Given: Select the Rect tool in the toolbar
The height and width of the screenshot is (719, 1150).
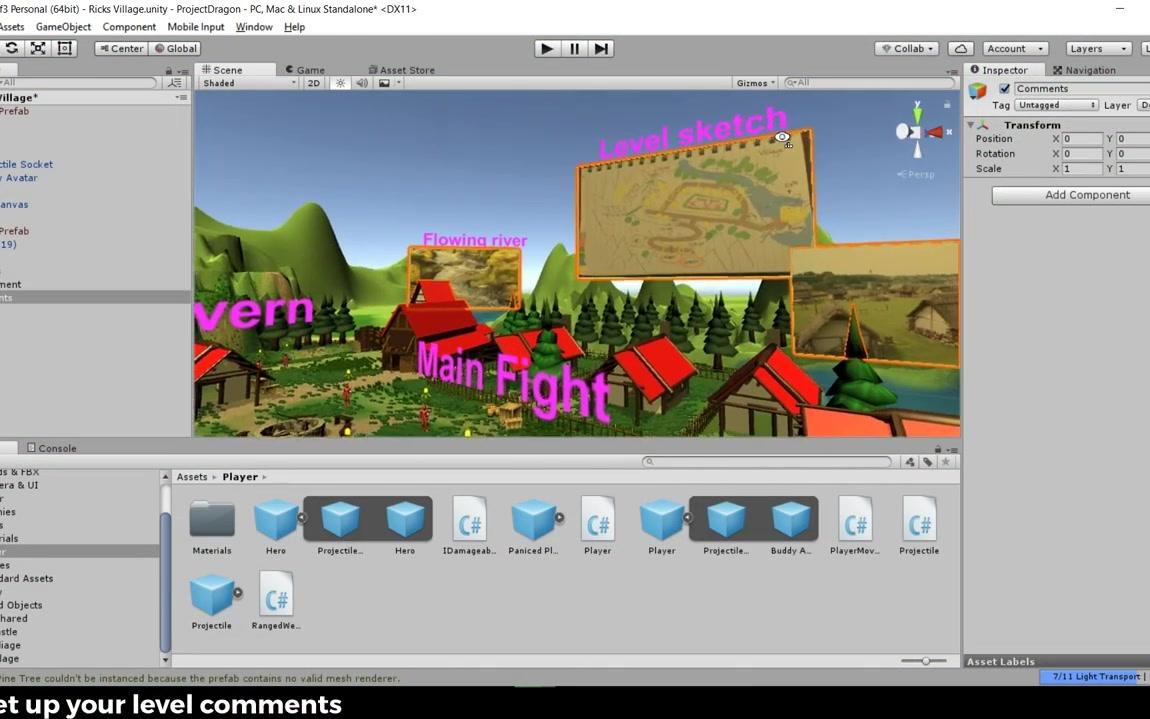Looking at the screenshot, I should pos(64,48).
